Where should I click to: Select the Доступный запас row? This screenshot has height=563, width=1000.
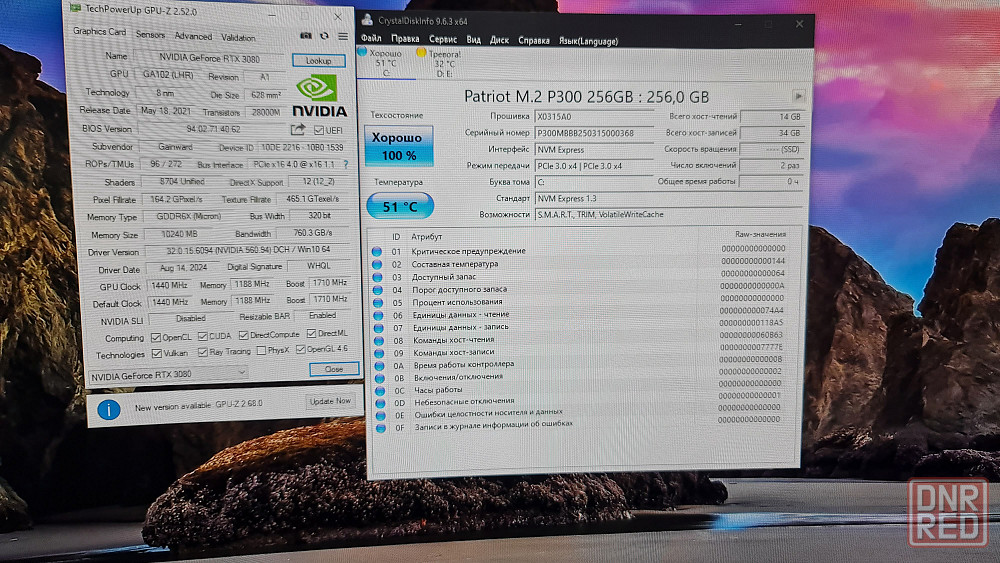[582, 276]
